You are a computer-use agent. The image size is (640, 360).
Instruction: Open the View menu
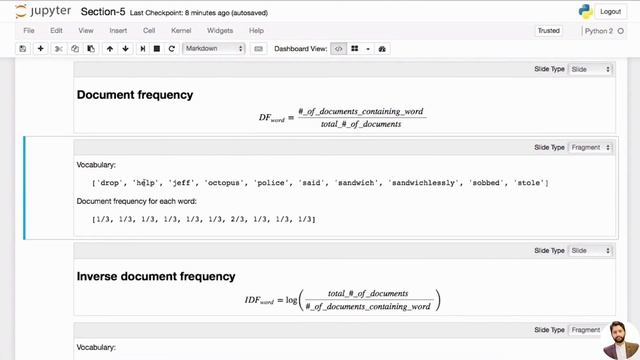pyautogui.click(x=86, y=31)
